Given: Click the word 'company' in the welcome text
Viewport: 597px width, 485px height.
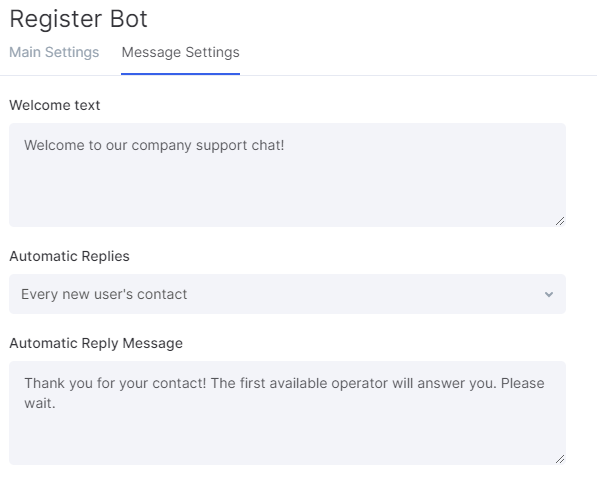Looking at the screenshot, I should [161, 146].
